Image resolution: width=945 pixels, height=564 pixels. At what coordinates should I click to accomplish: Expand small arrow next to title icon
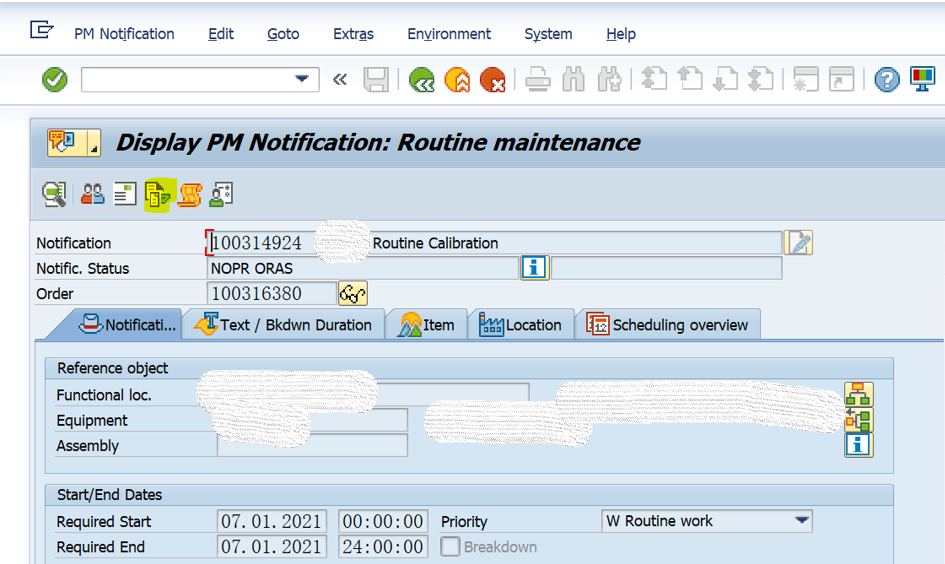[94, 143]
